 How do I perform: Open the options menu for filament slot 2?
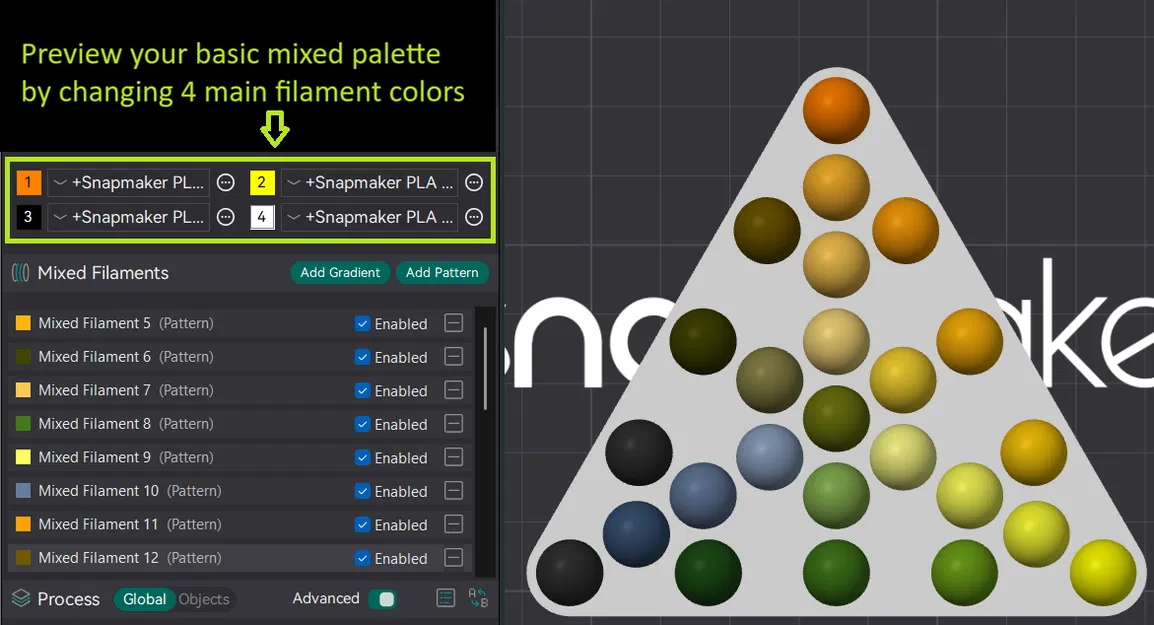[x=474, y=182]
